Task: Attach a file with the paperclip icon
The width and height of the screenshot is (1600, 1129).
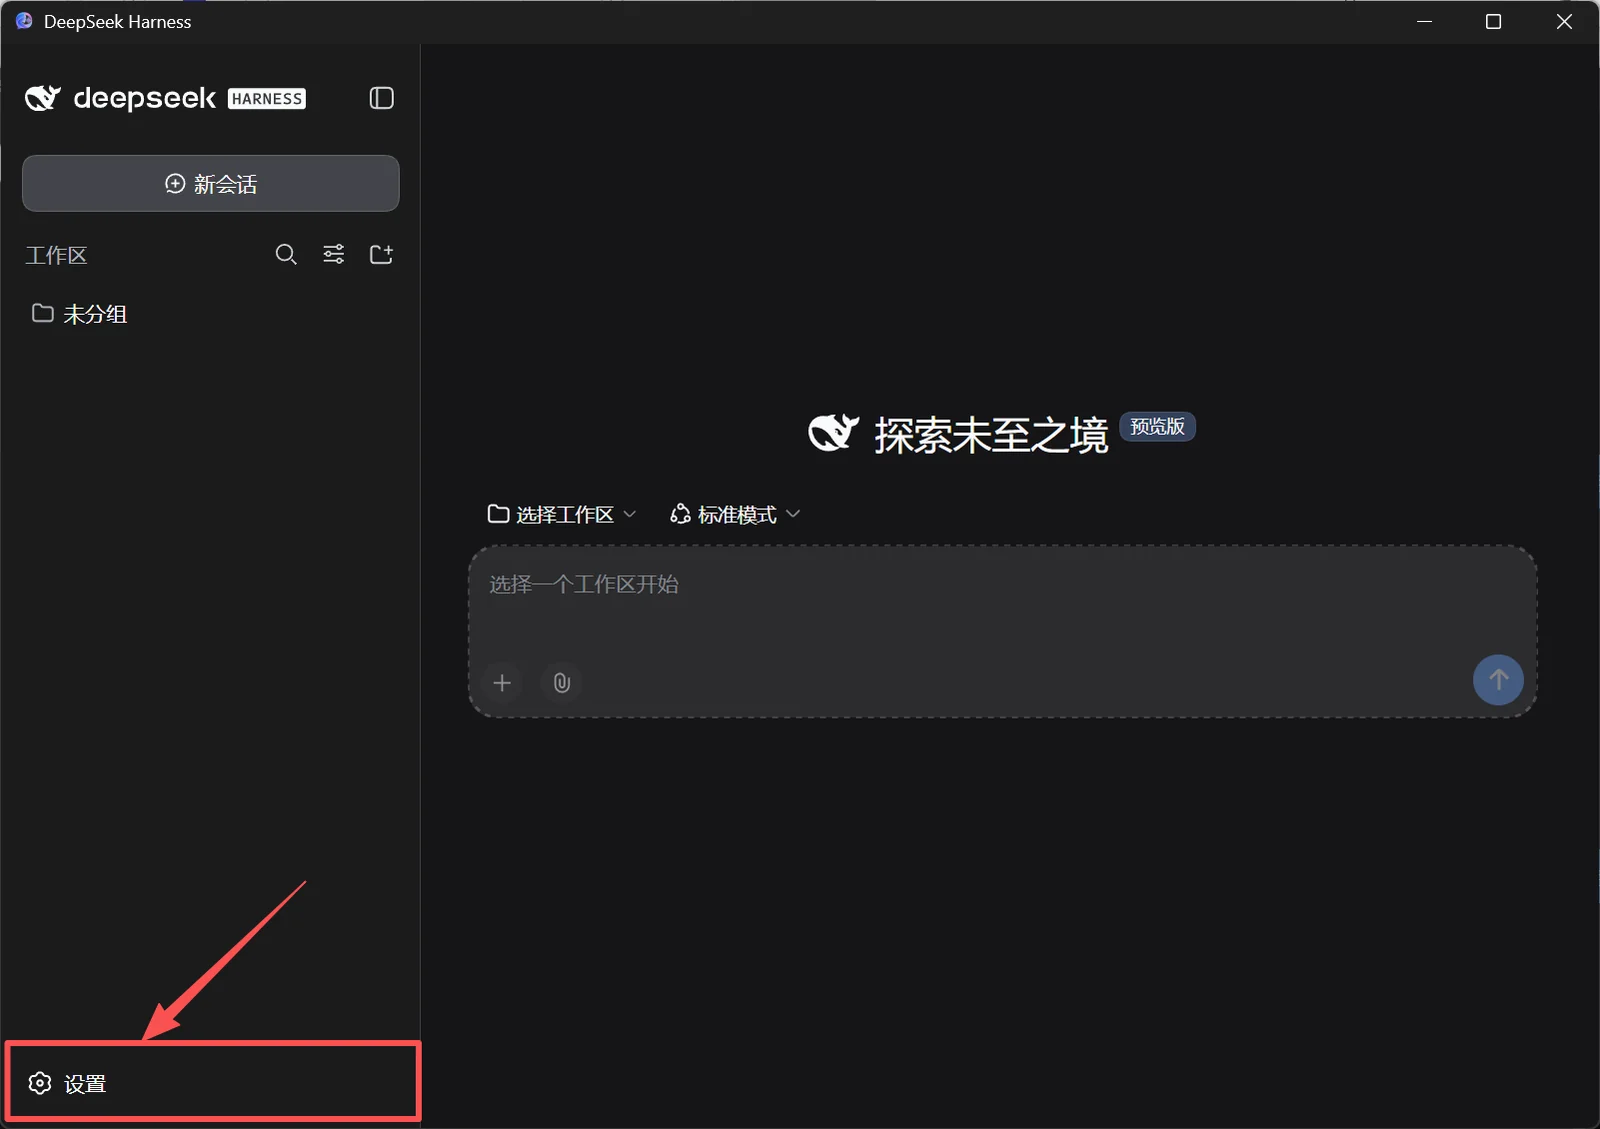Action: 562,682
